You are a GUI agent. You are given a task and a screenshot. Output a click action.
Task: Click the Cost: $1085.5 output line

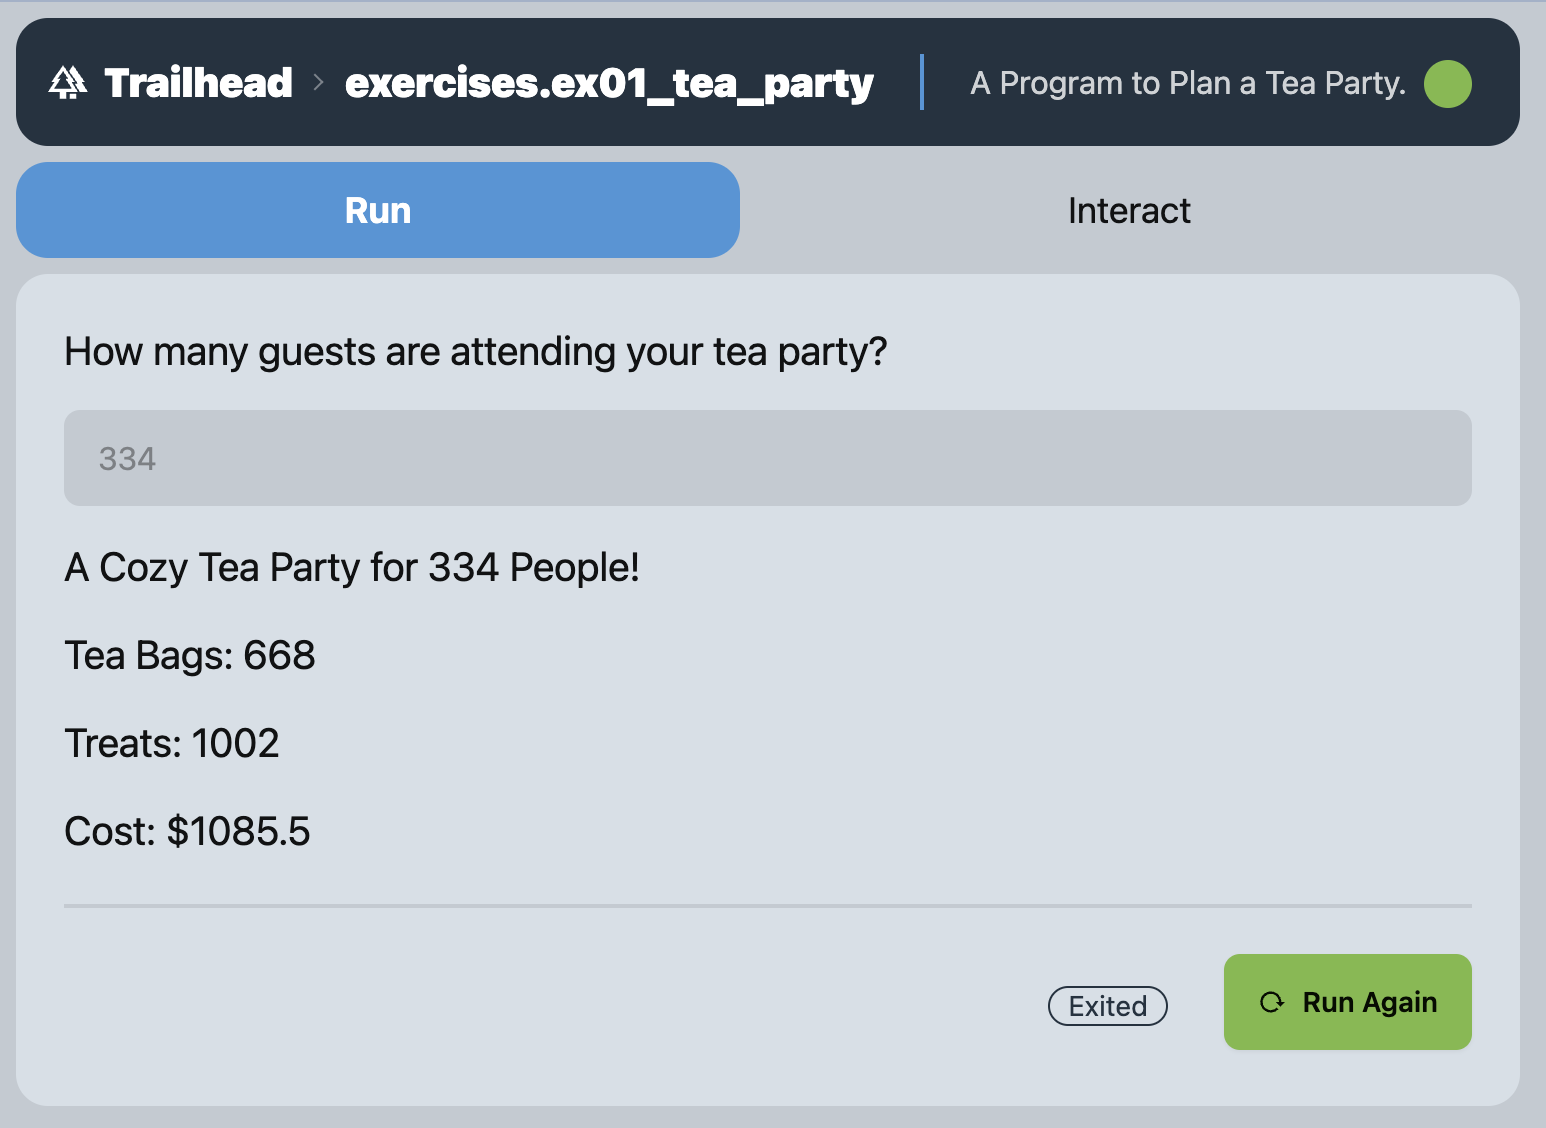coord(188,832)
